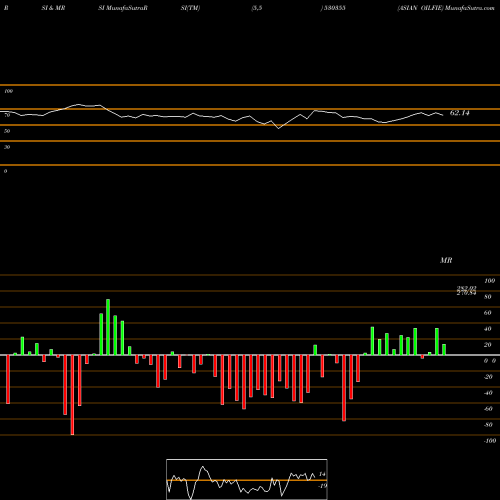Click the RSI value 62.14 label
This screenshot has height=500, width=500.
point(460,113)
